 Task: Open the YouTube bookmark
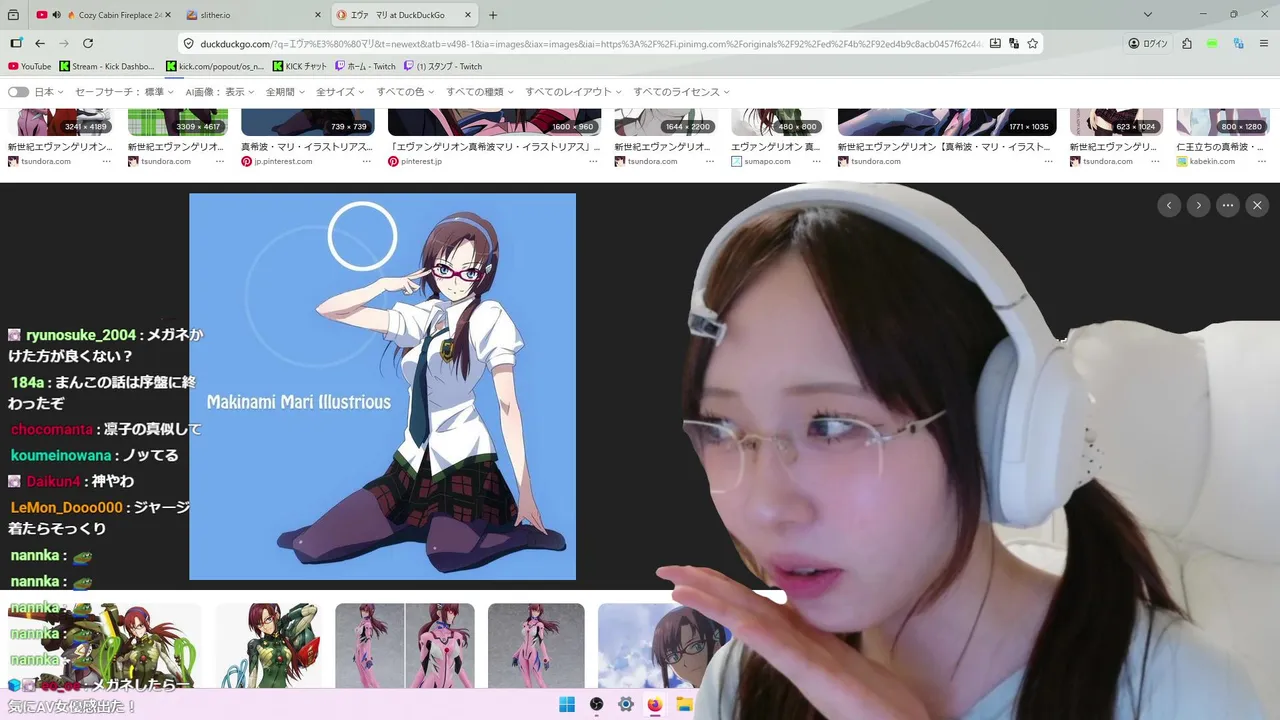pos(29,66)
